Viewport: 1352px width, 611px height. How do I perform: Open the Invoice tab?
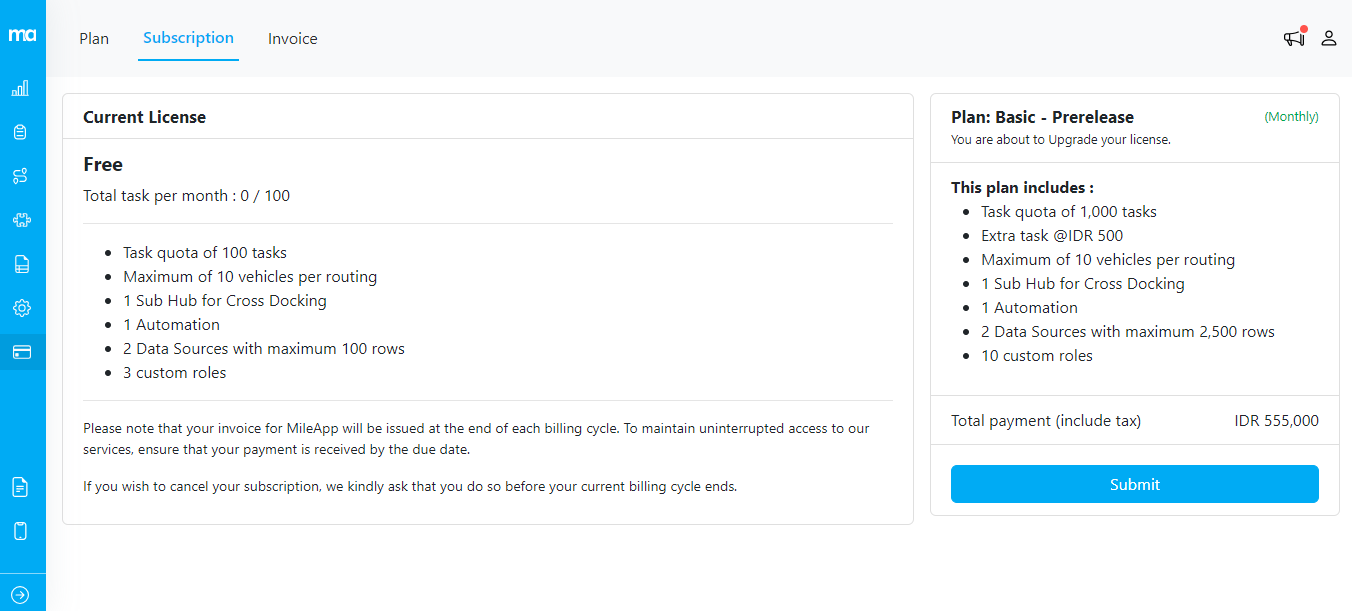(x=292, y=38)
